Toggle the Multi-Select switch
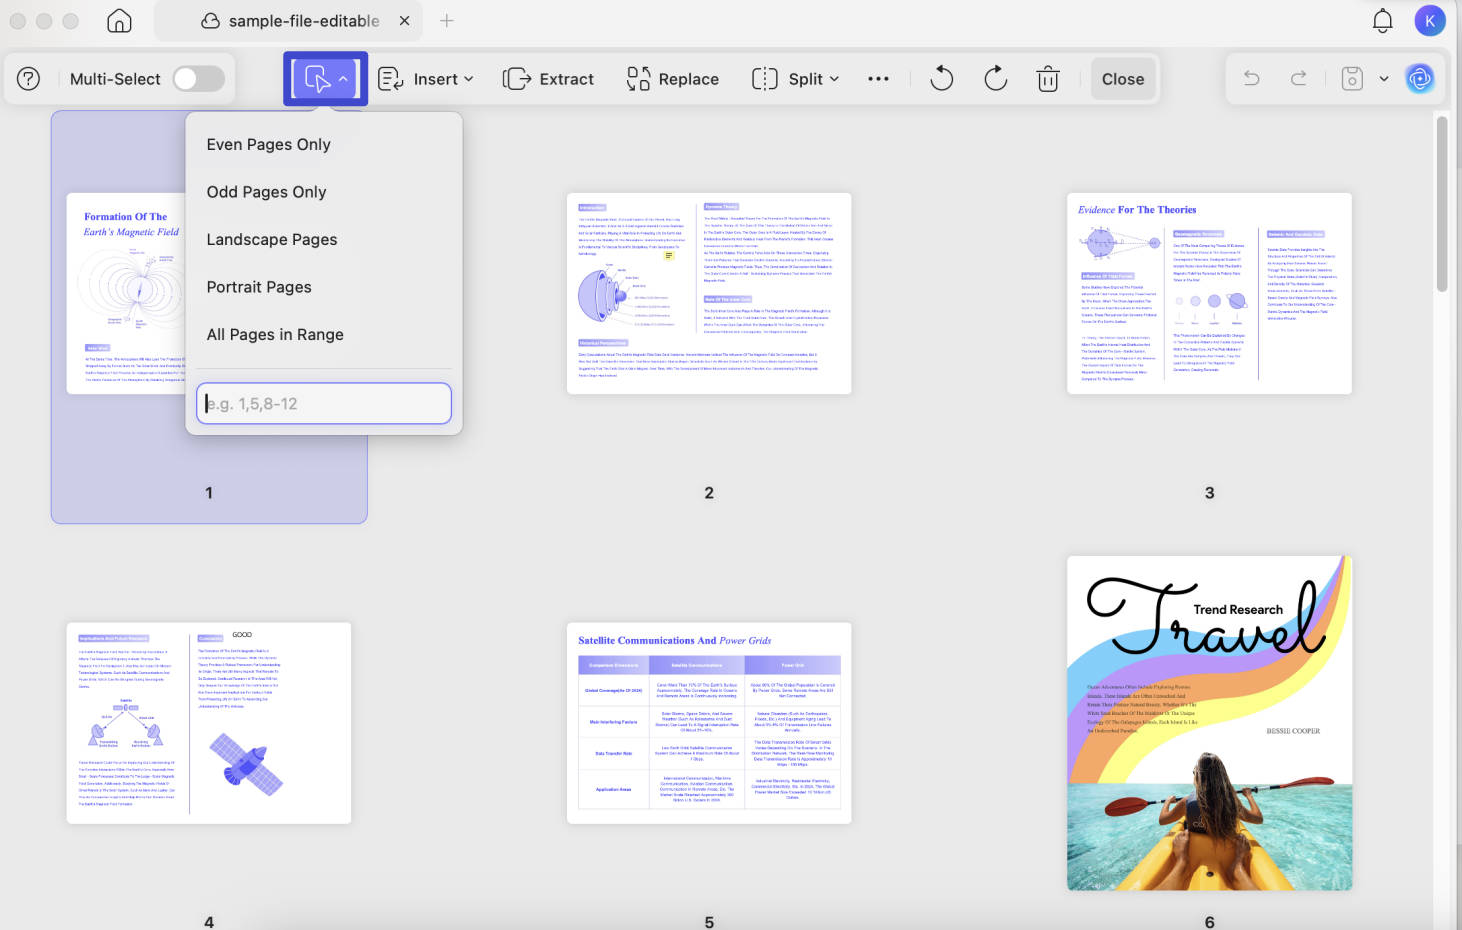 [x=198, y=79]
